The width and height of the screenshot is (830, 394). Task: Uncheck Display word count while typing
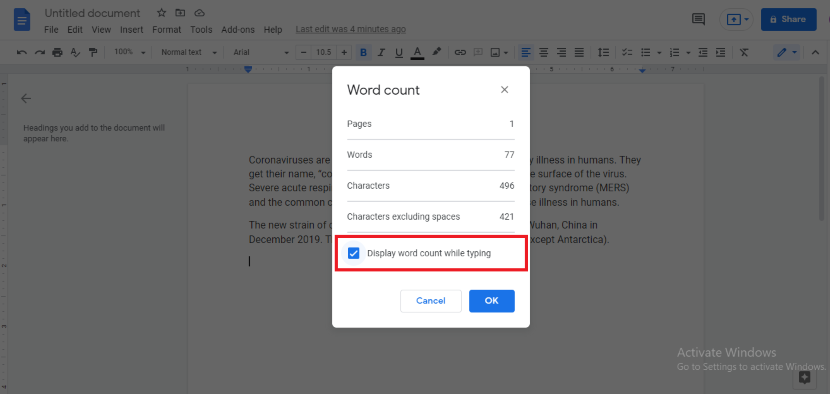click(354, 254)
